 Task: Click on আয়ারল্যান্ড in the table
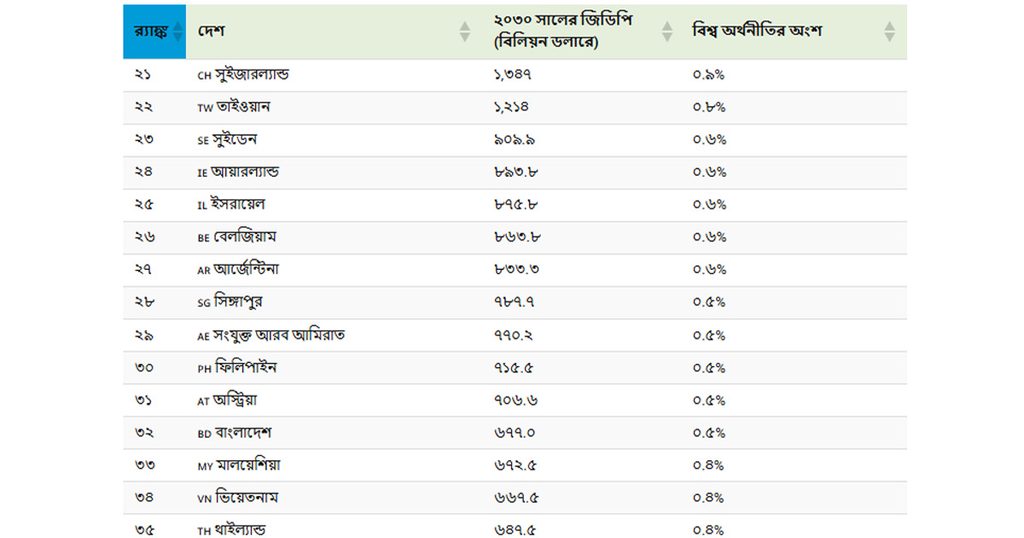[244, 172]
